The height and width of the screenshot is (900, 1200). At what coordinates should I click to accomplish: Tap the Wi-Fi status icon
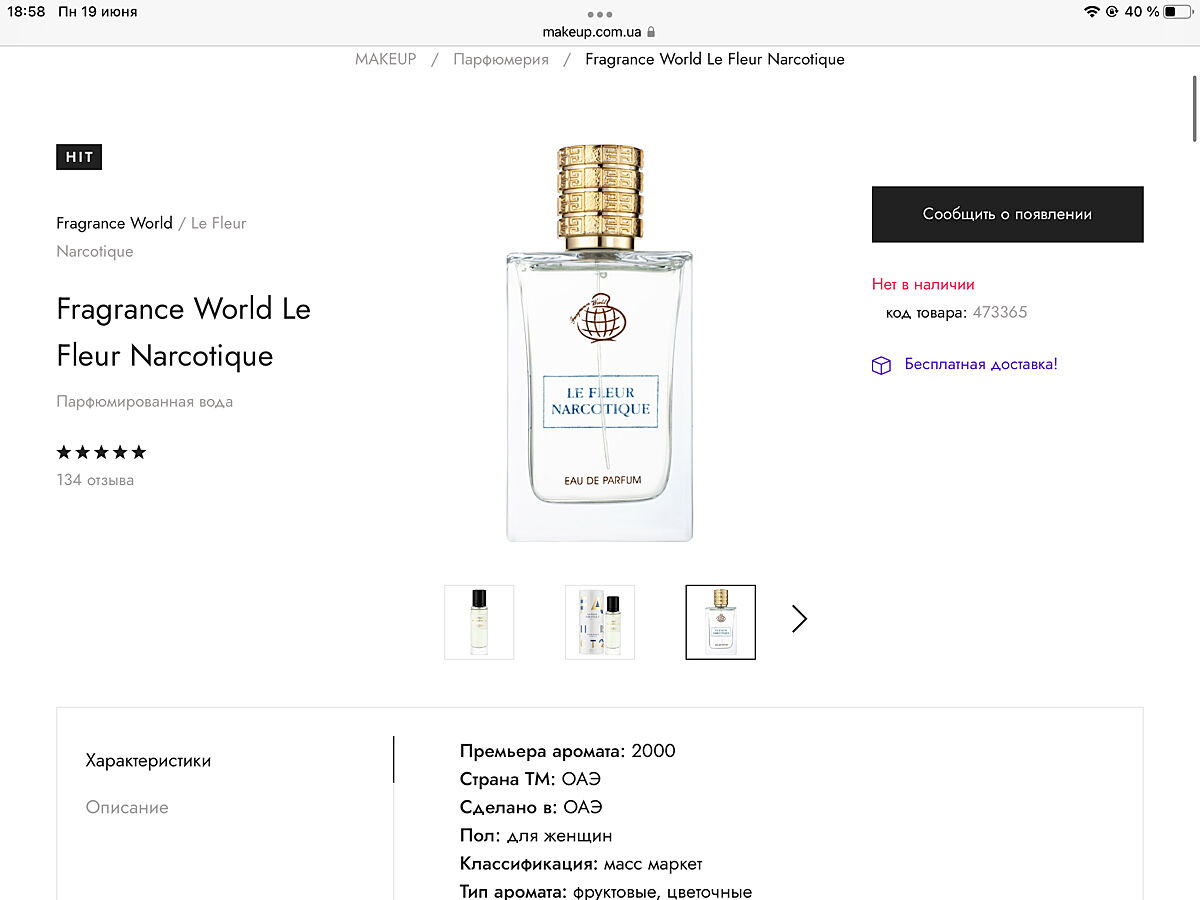click(1091, 12)
